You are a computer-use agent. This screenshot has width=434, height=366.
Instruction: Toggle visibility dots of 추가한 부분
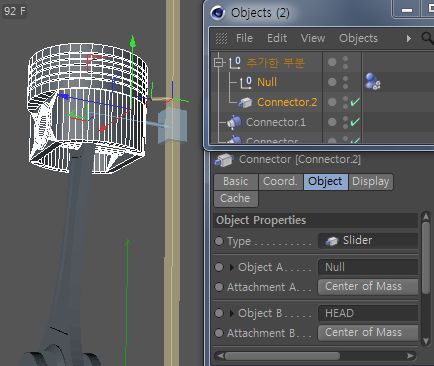345,62
